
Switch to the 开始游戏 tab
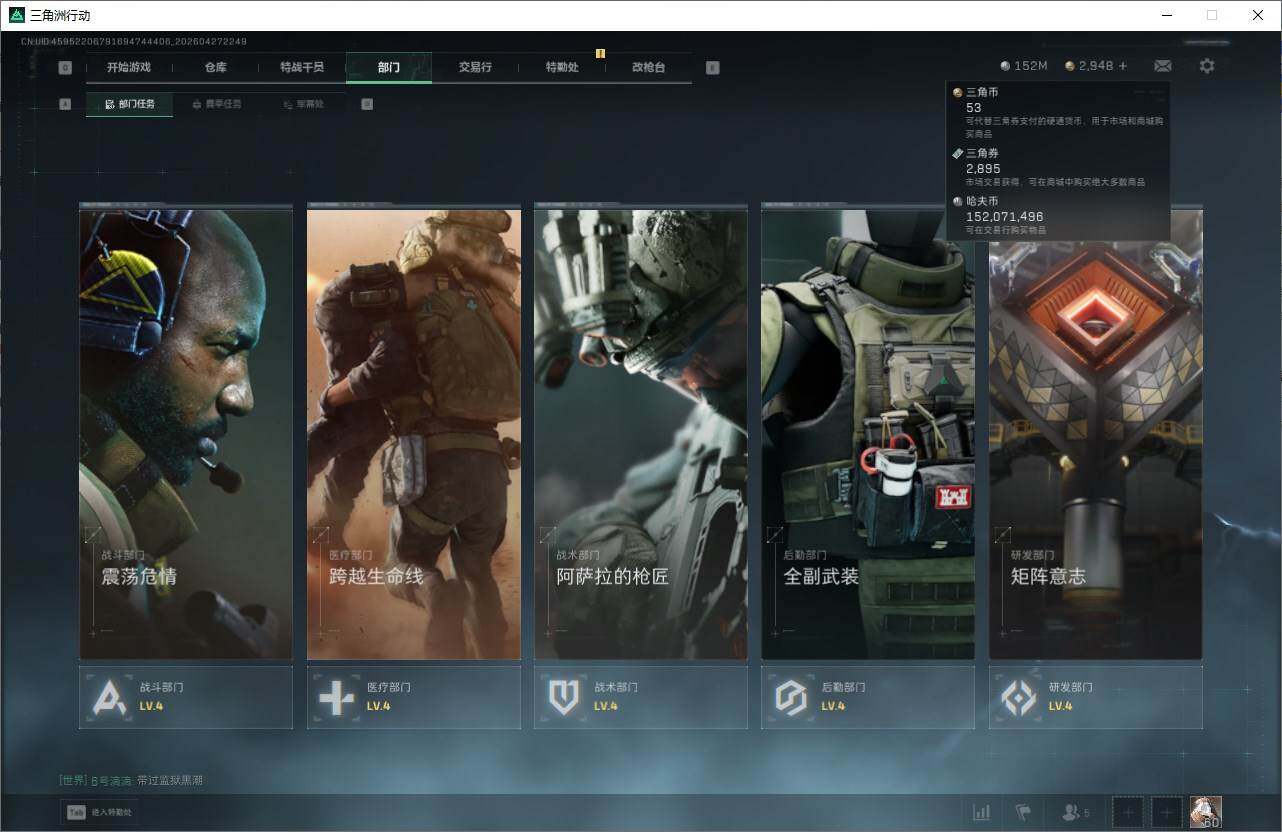coord(129,67)
